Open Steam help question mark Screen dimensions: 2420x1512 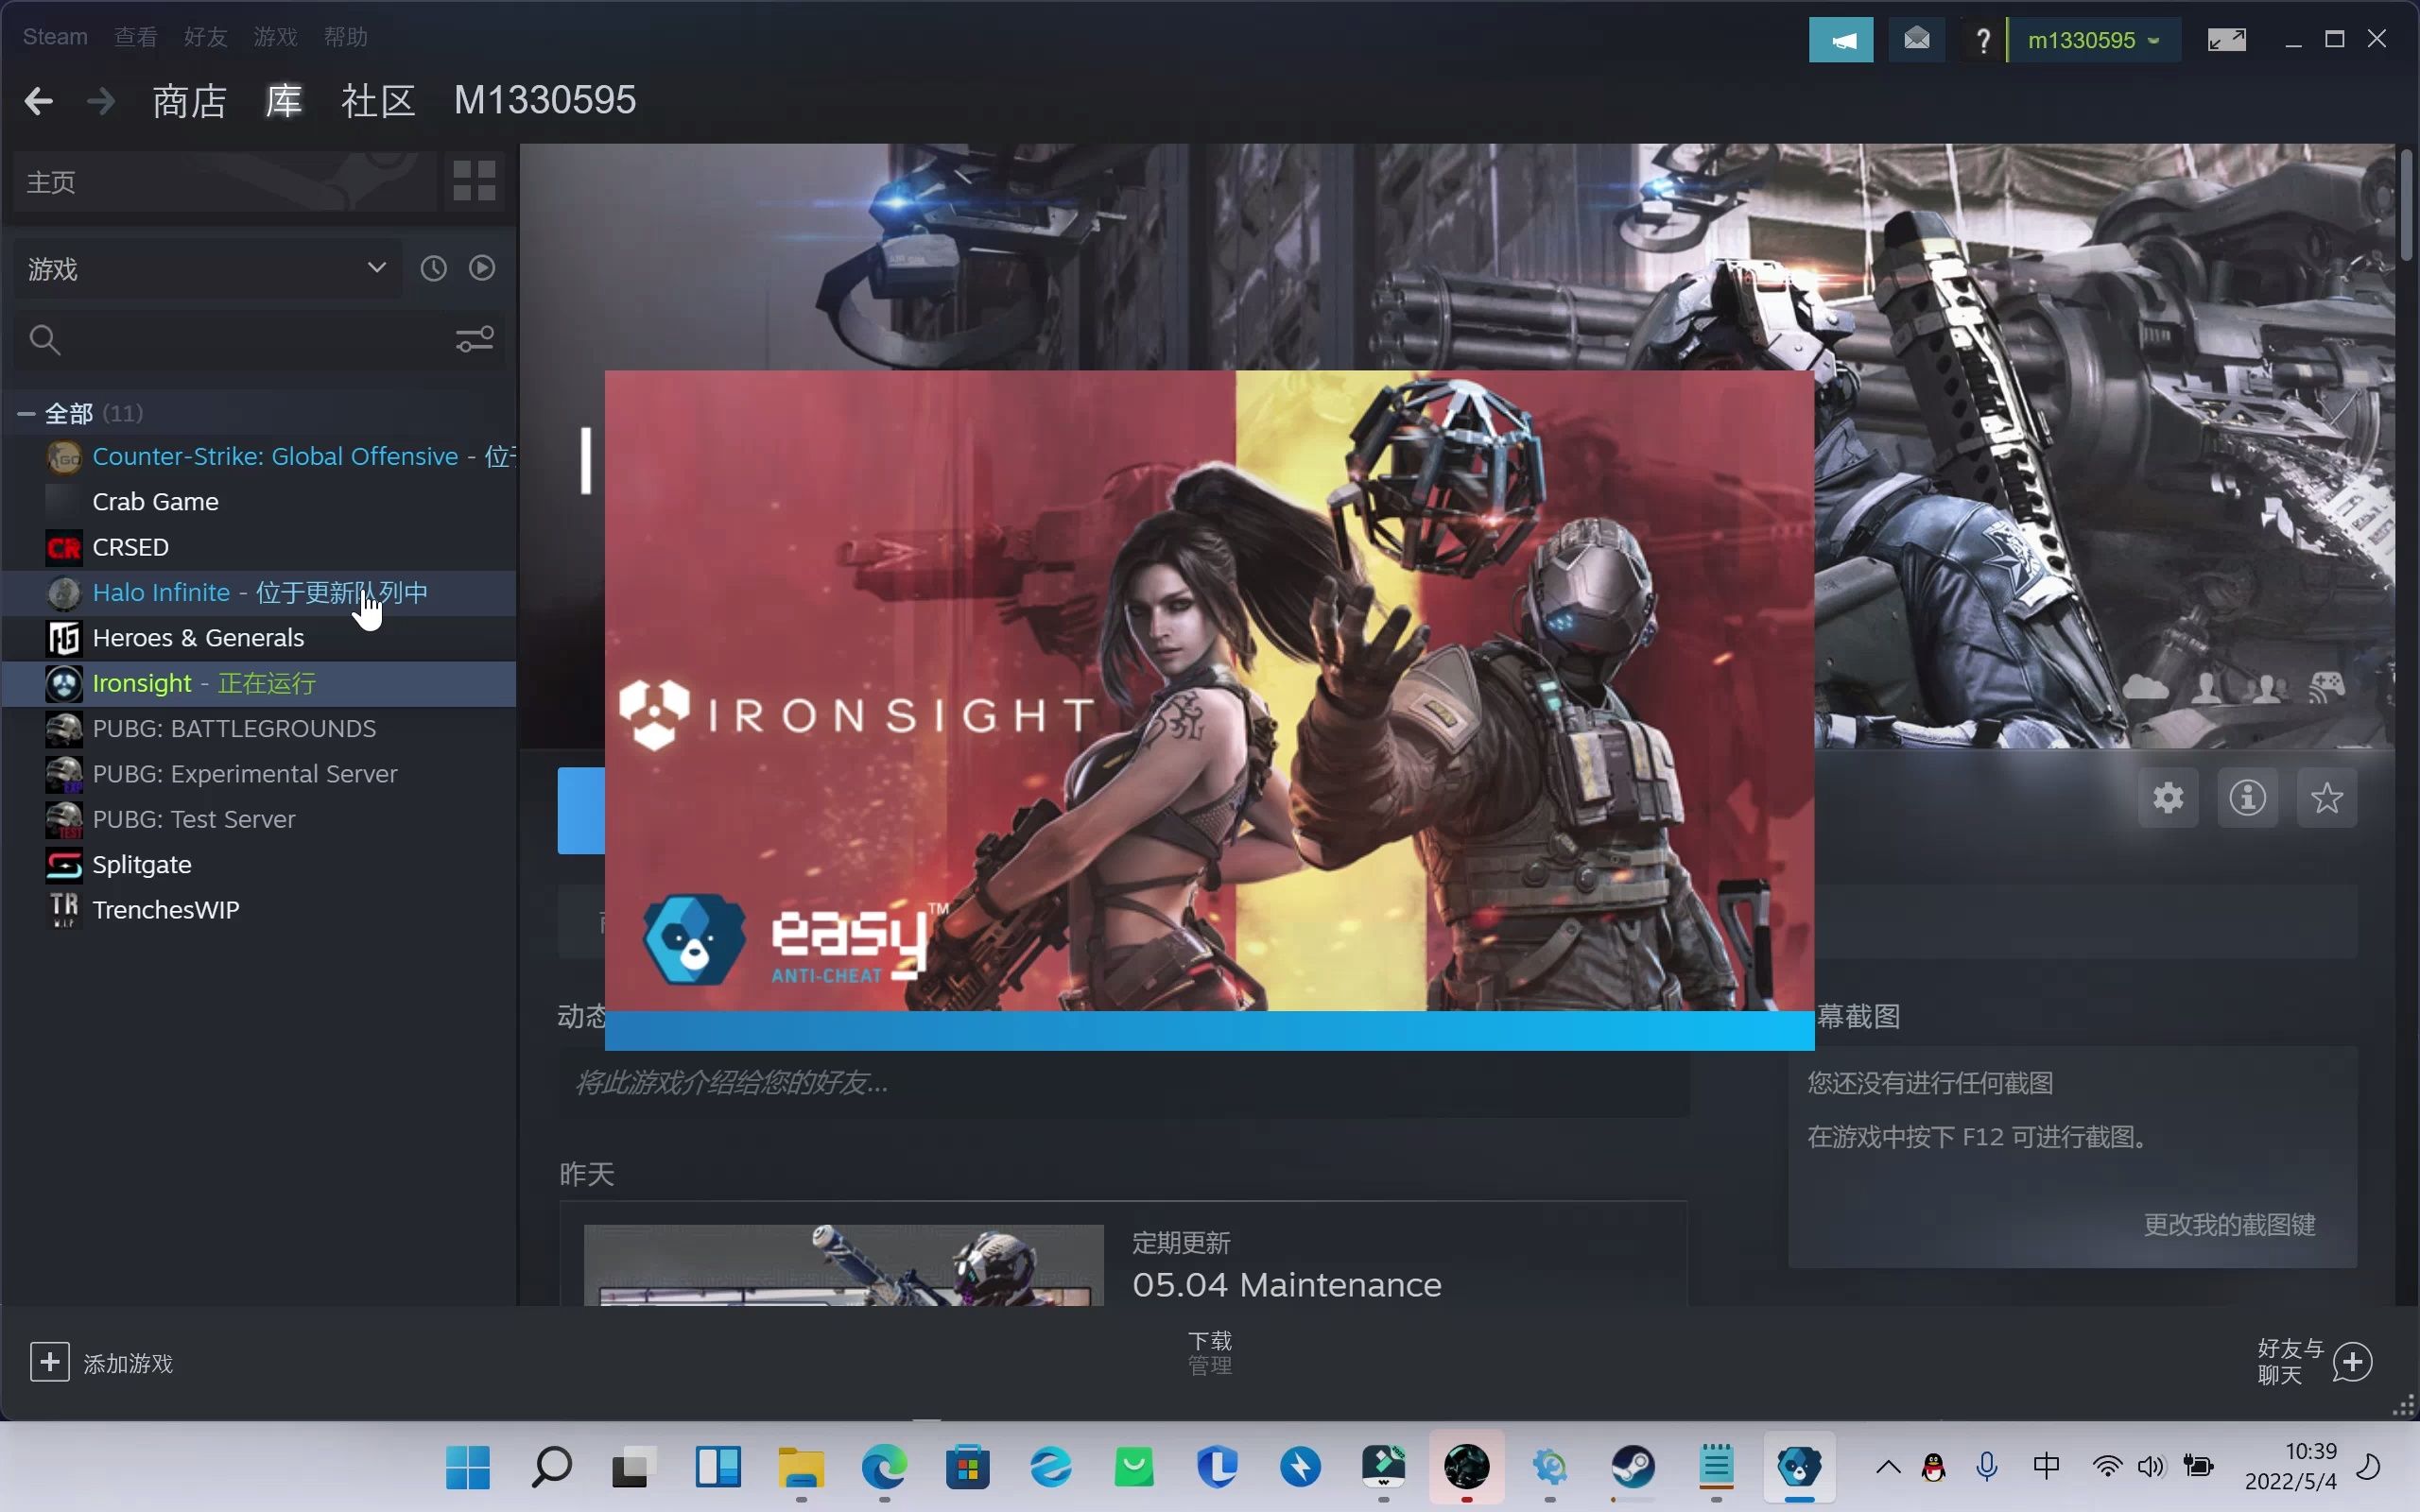click(1982, 40)
